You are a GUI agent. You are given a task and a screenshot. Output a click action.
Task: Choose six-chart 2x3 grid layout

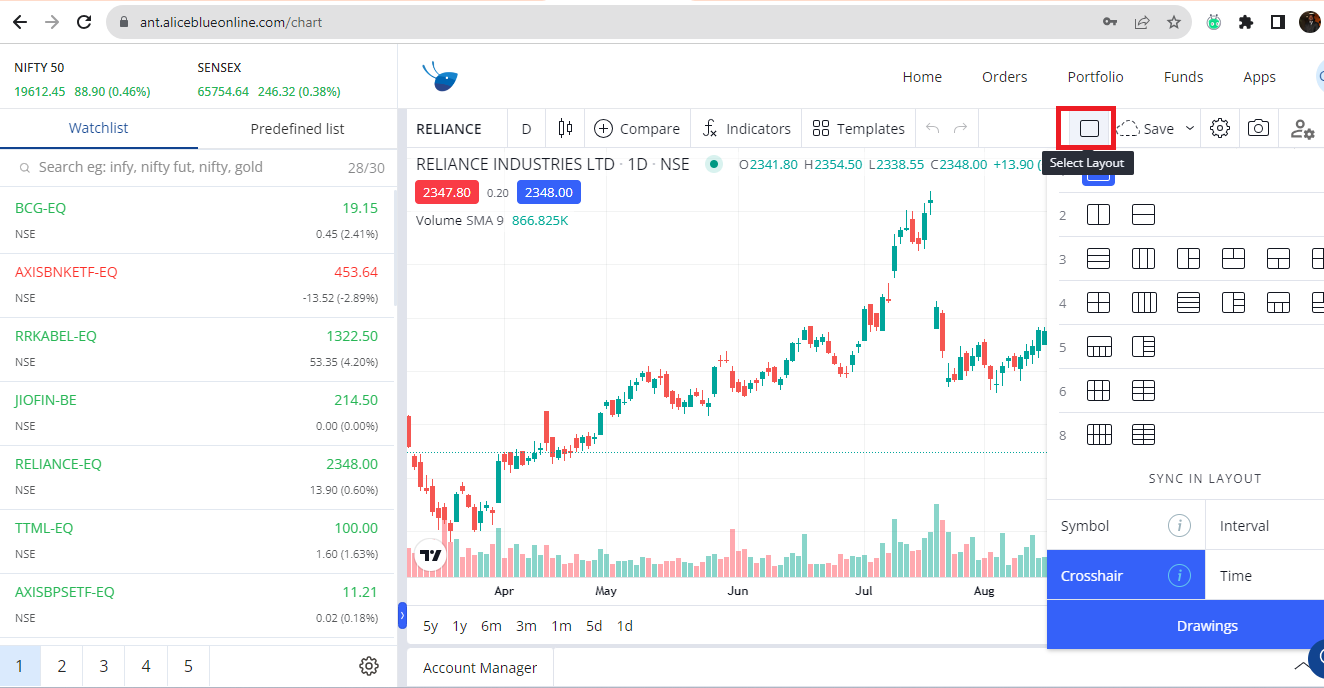point(1143,390)
